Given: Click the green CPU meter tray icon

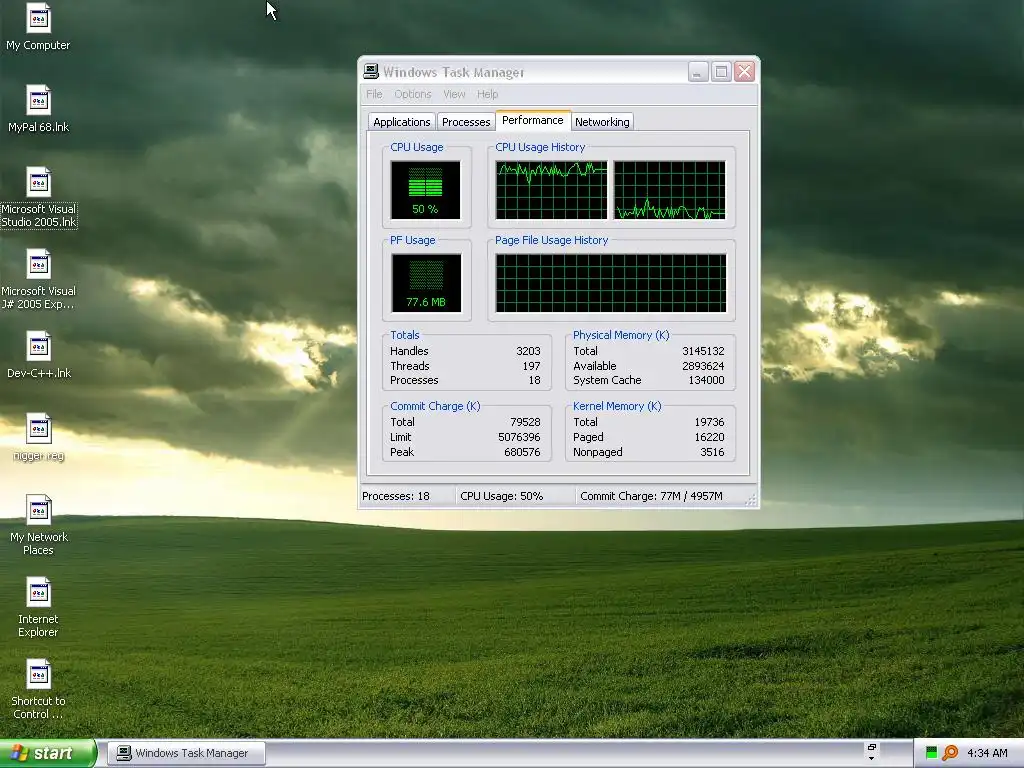Looking at the screenshot, I should [x=931, y=753].
